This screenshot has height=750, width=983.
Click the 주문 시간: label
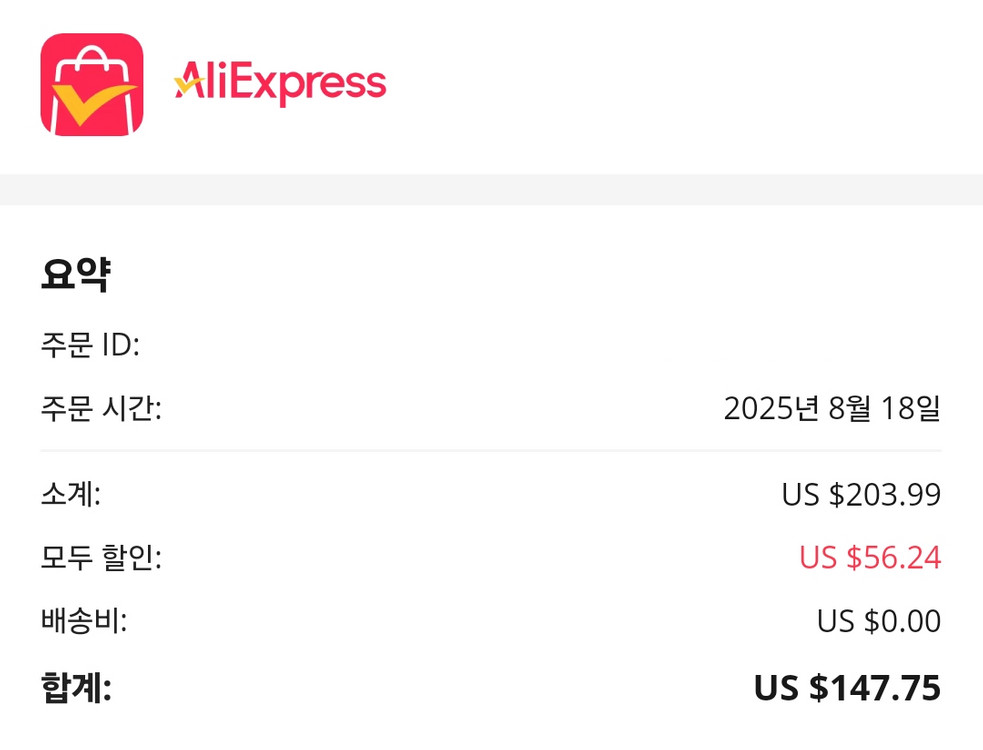coord(101,408)
